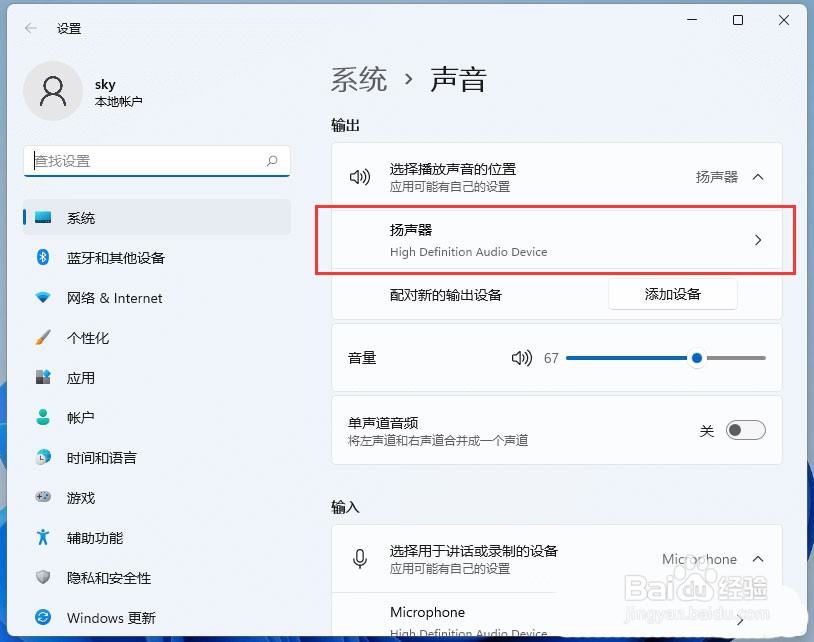
Task: Click sky 本地帐户 profile name
Action: tap(118, 92)
